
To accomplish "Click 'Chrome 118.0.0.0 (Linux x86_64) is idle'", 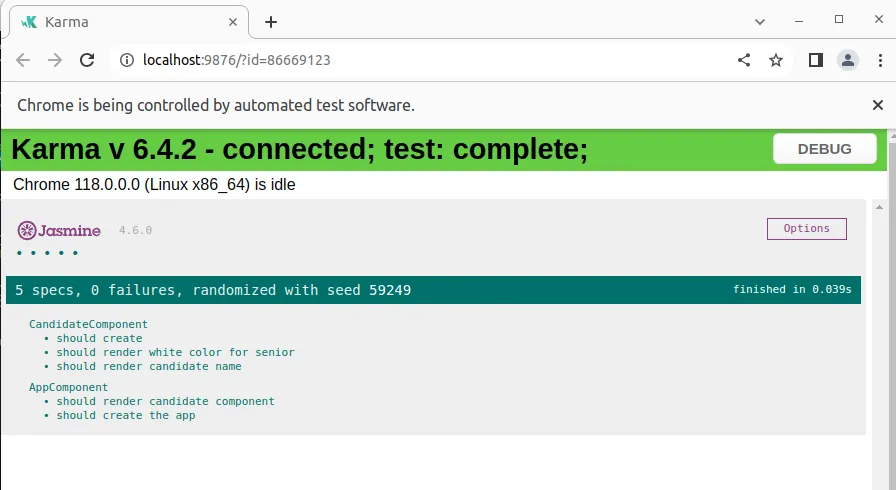I will coord(154,184).
